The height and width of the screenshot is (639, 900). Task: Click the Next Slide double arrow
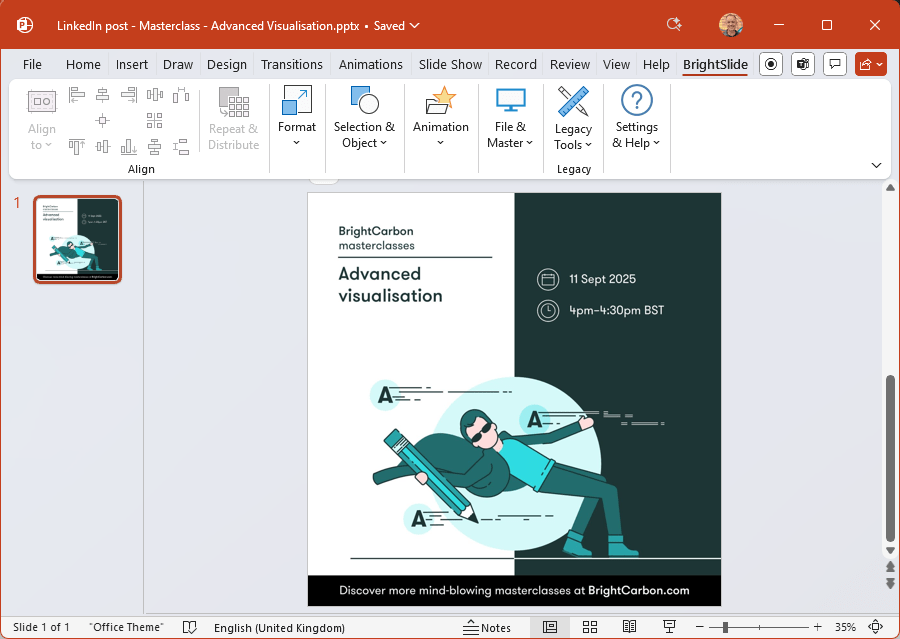point(890,583)
